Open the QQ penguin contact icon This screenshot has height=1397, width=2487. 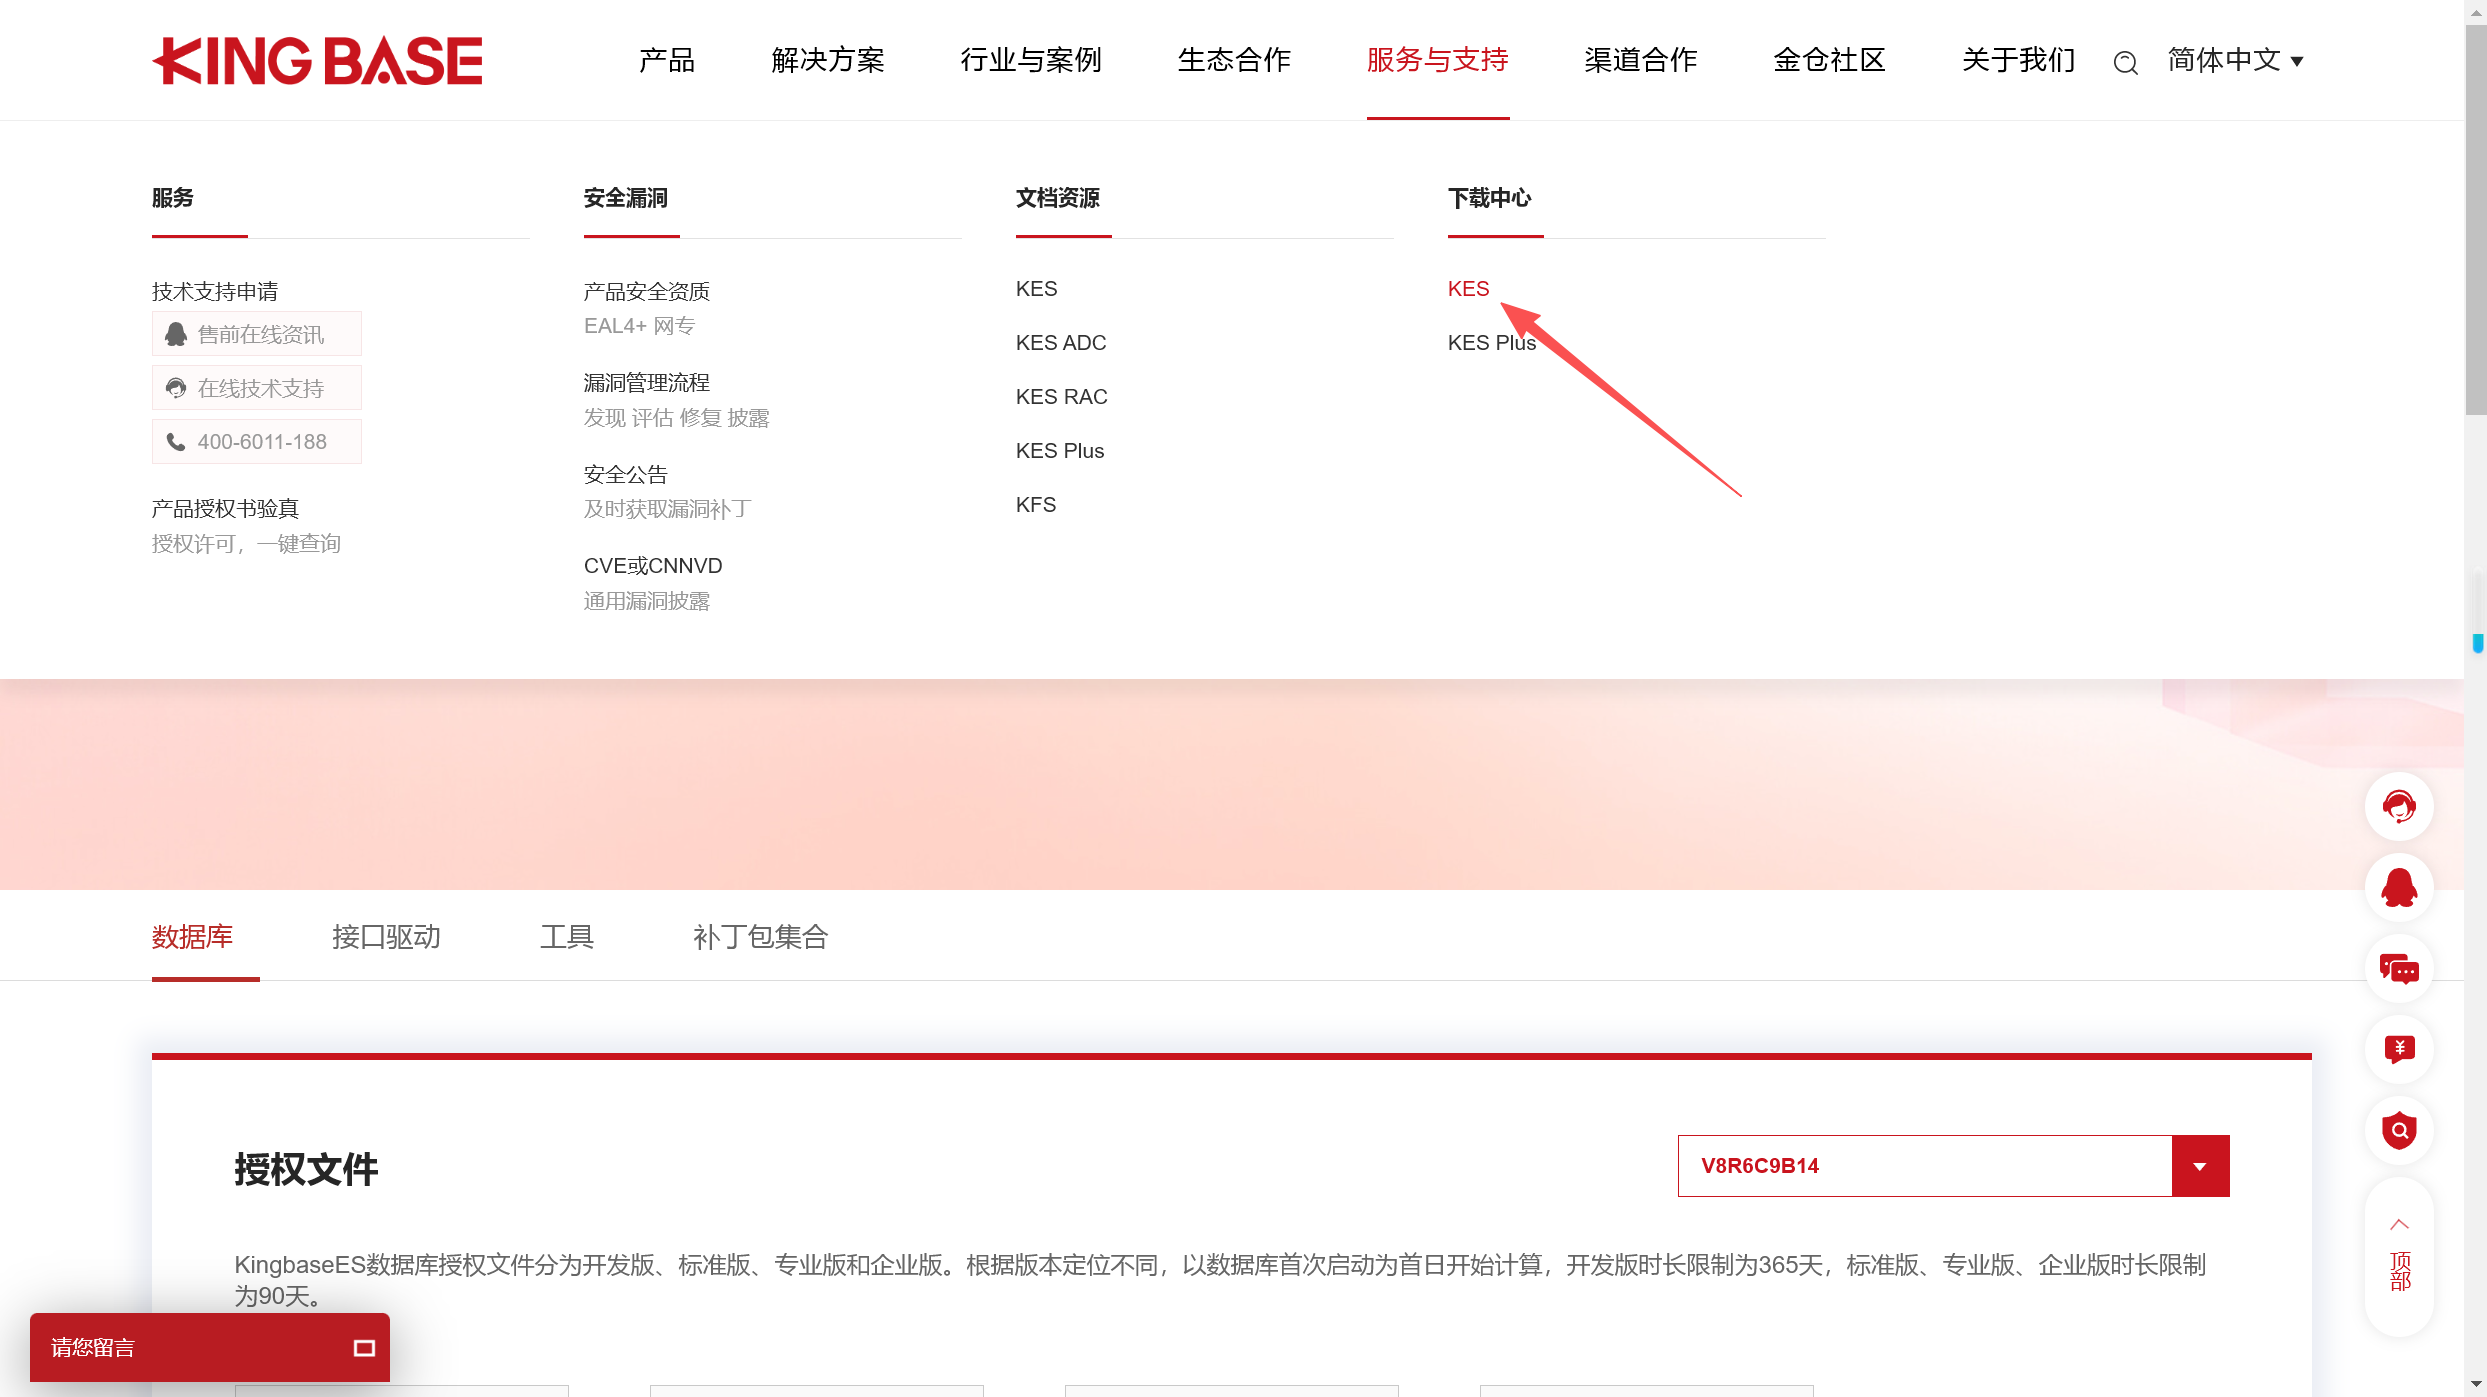point(2400,887)
